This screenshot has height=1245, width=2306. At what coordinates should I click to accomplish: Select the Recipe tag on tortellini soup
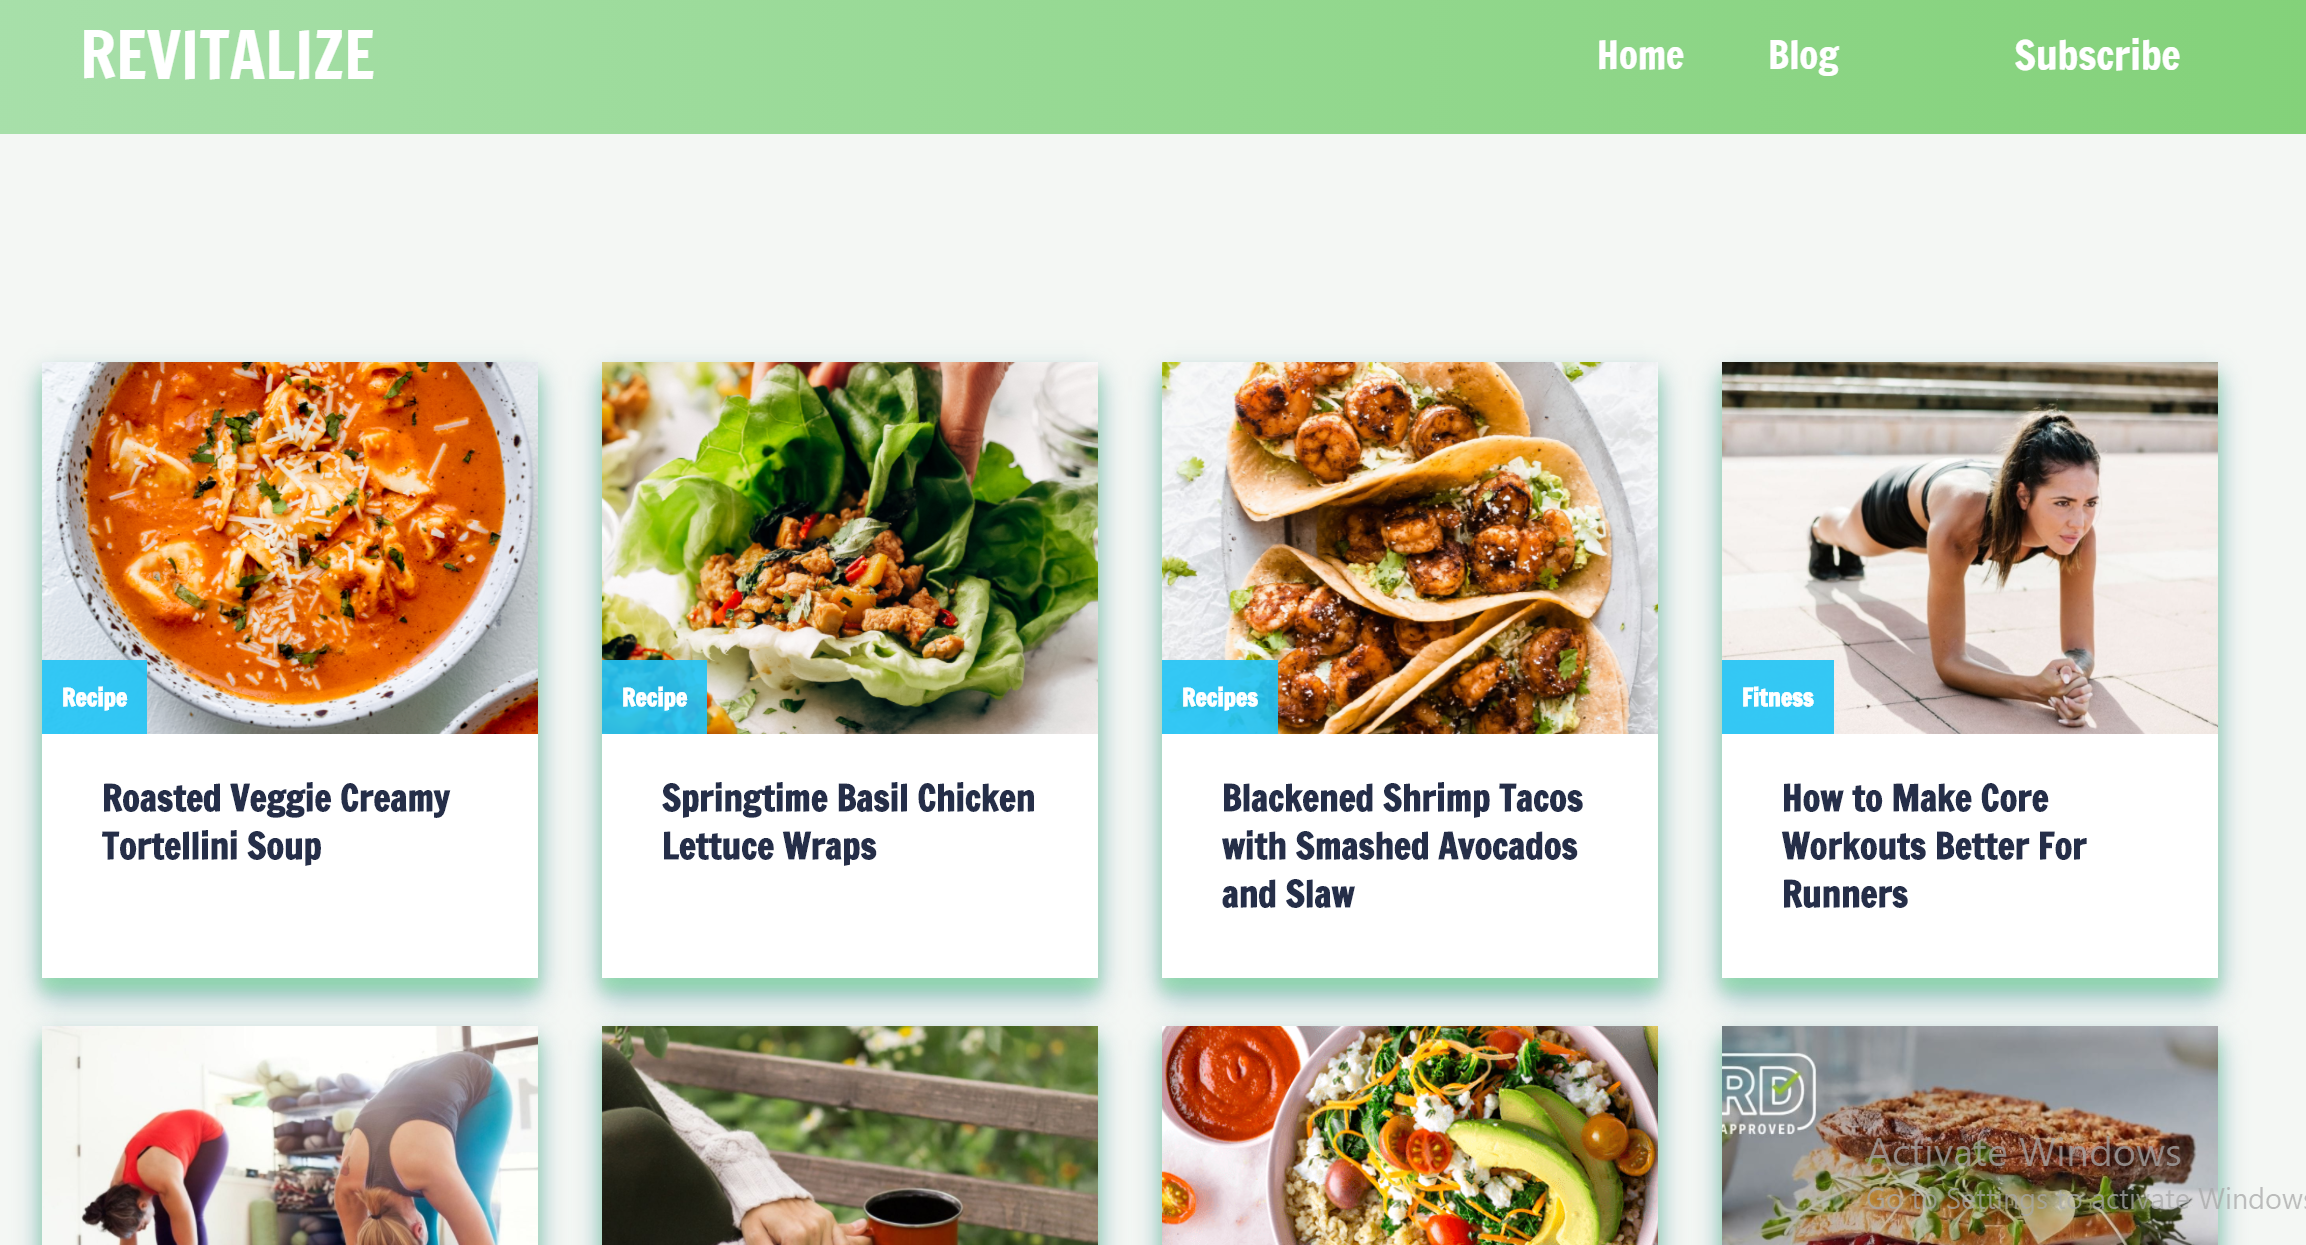coord(94,697)
